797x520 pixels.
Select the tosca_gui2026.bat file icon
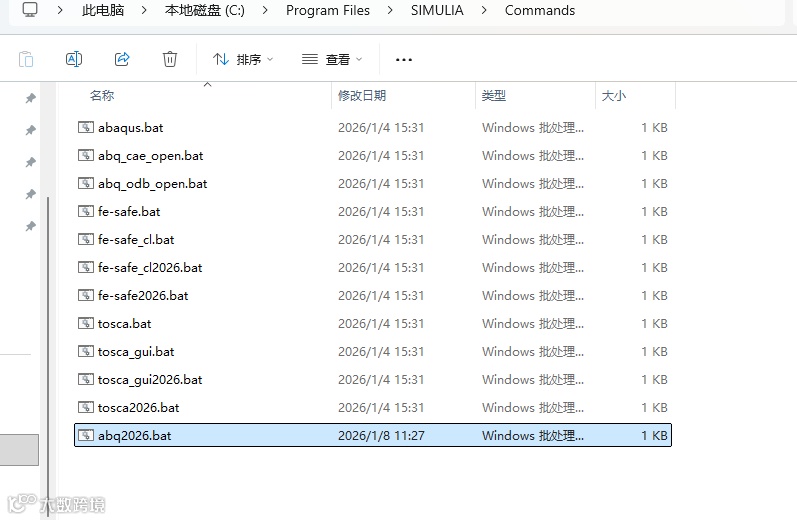click(x=85, y=379)
